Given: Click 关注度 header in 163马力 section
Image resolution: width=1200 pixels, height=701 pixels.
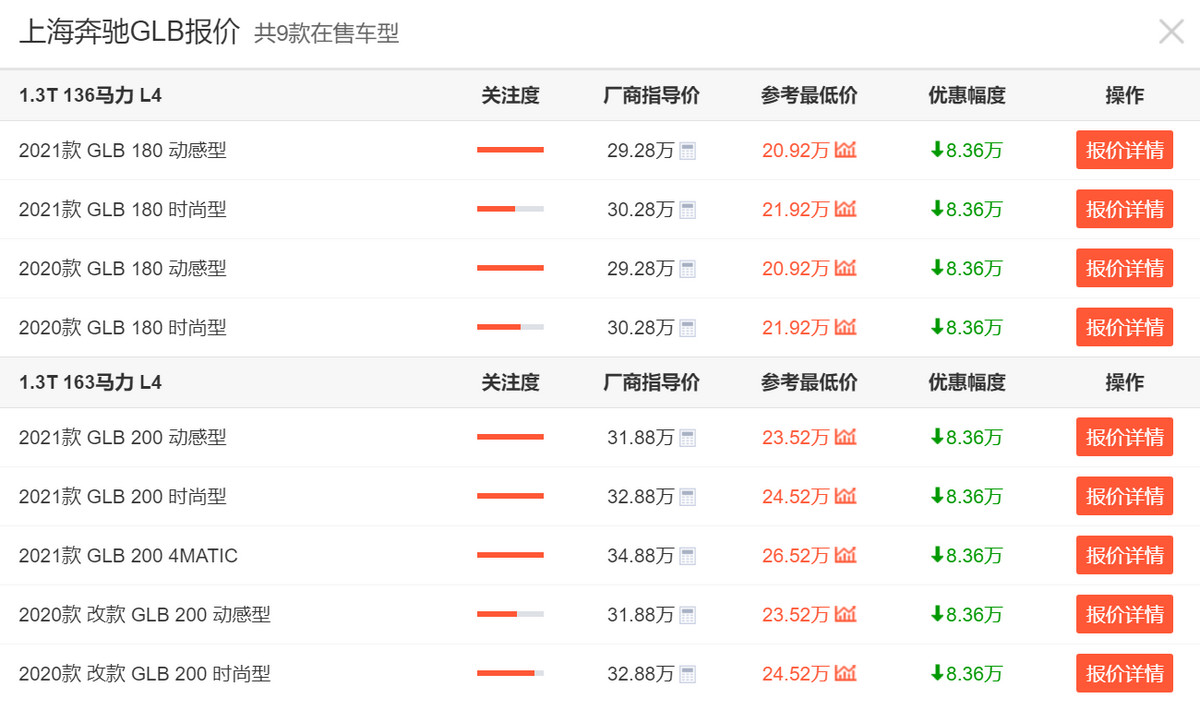Looking at the screenshot, I should click(510, 383).
